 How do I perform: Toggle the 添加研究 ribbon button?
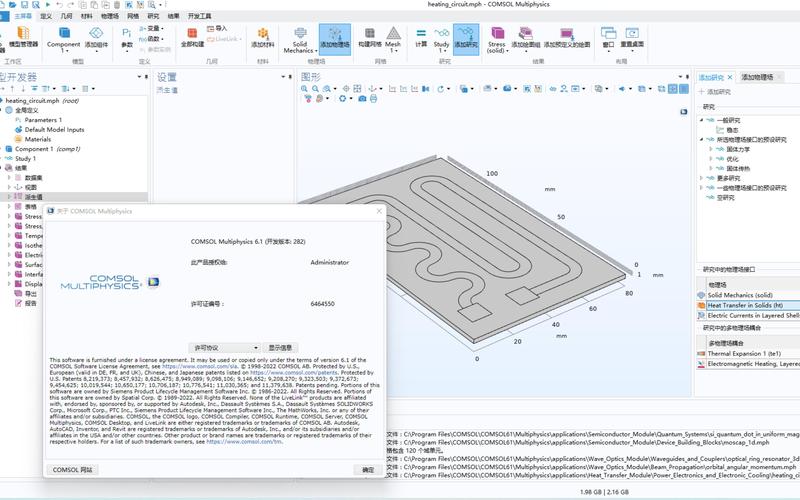pyautogui.click(x=466, y=39)
